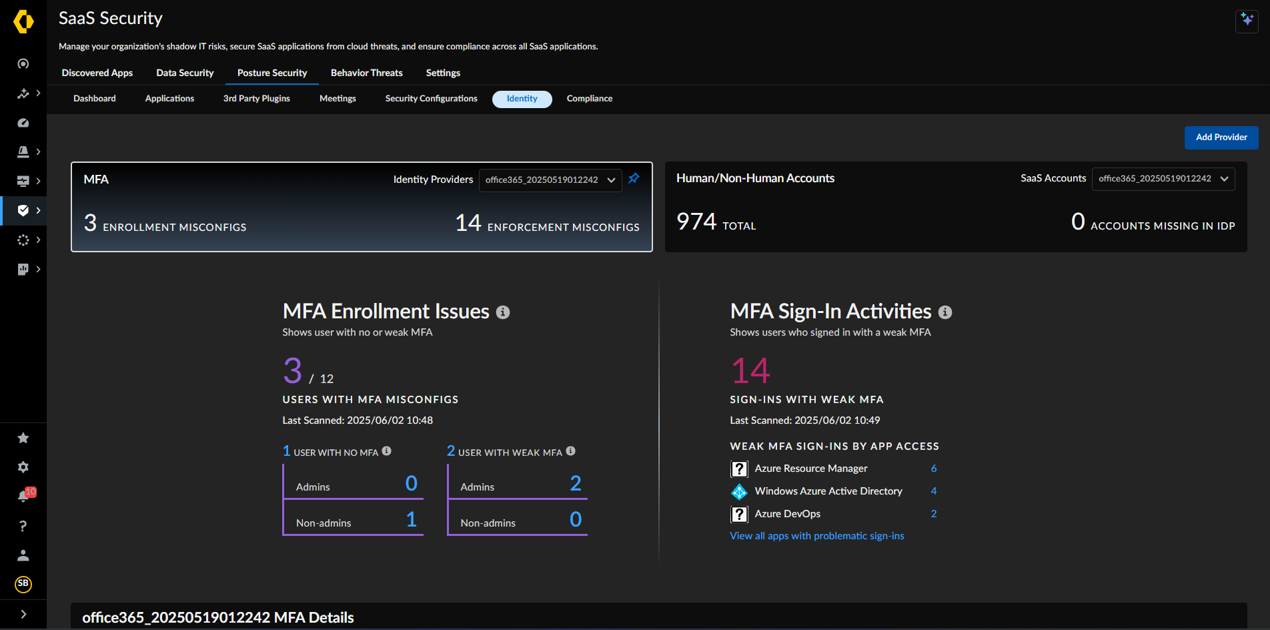Click the Azure Resource Manager count 6

[x=934, y=468]
